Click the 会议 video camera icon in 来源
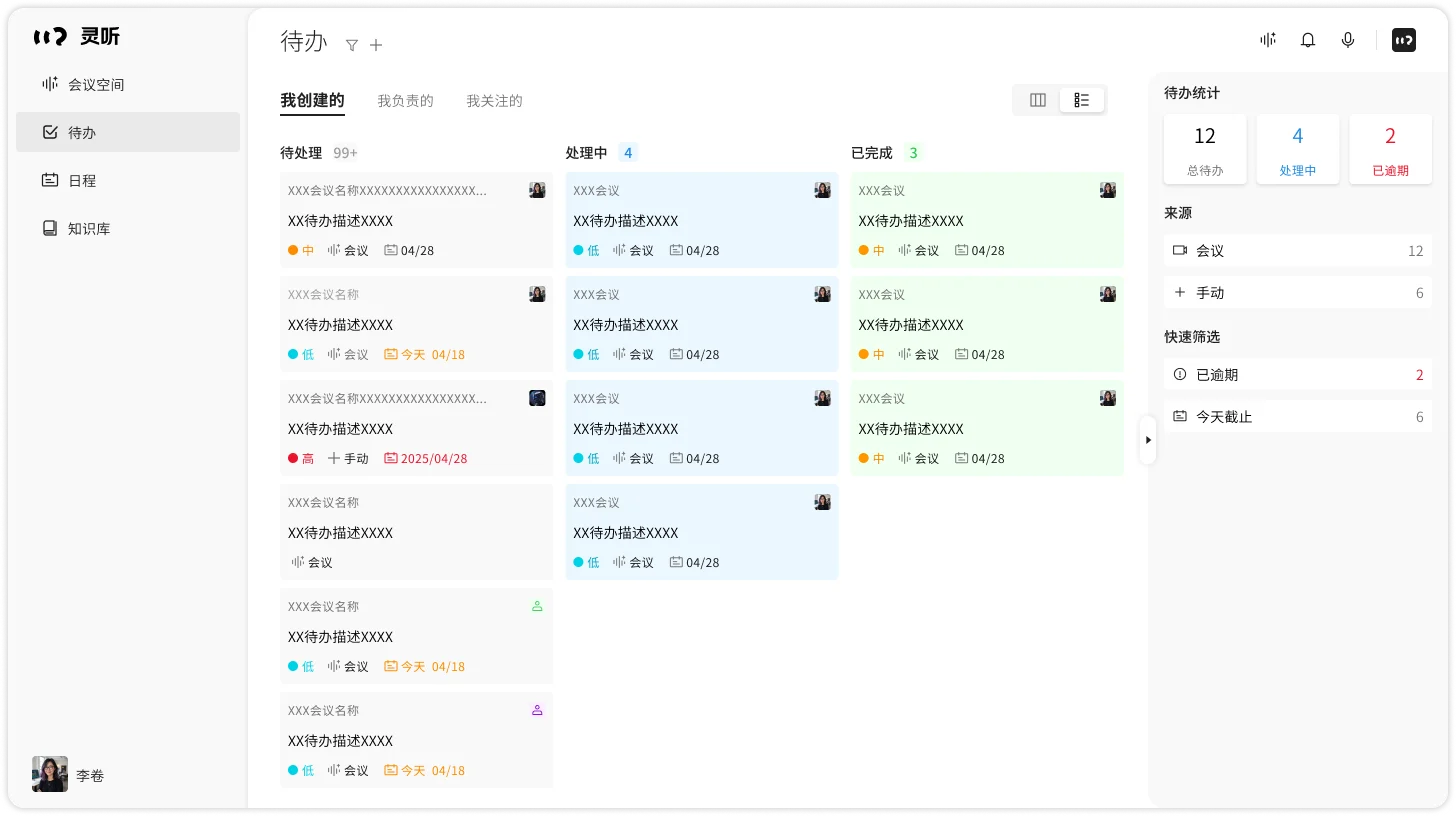The image size is (1456, 816). point(1180,251)
